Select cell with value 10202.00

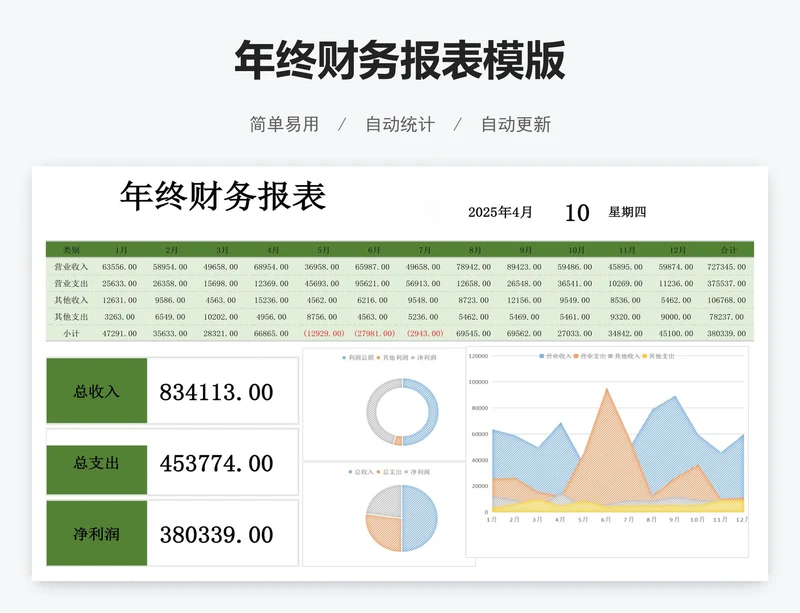(x=220, y=316)
